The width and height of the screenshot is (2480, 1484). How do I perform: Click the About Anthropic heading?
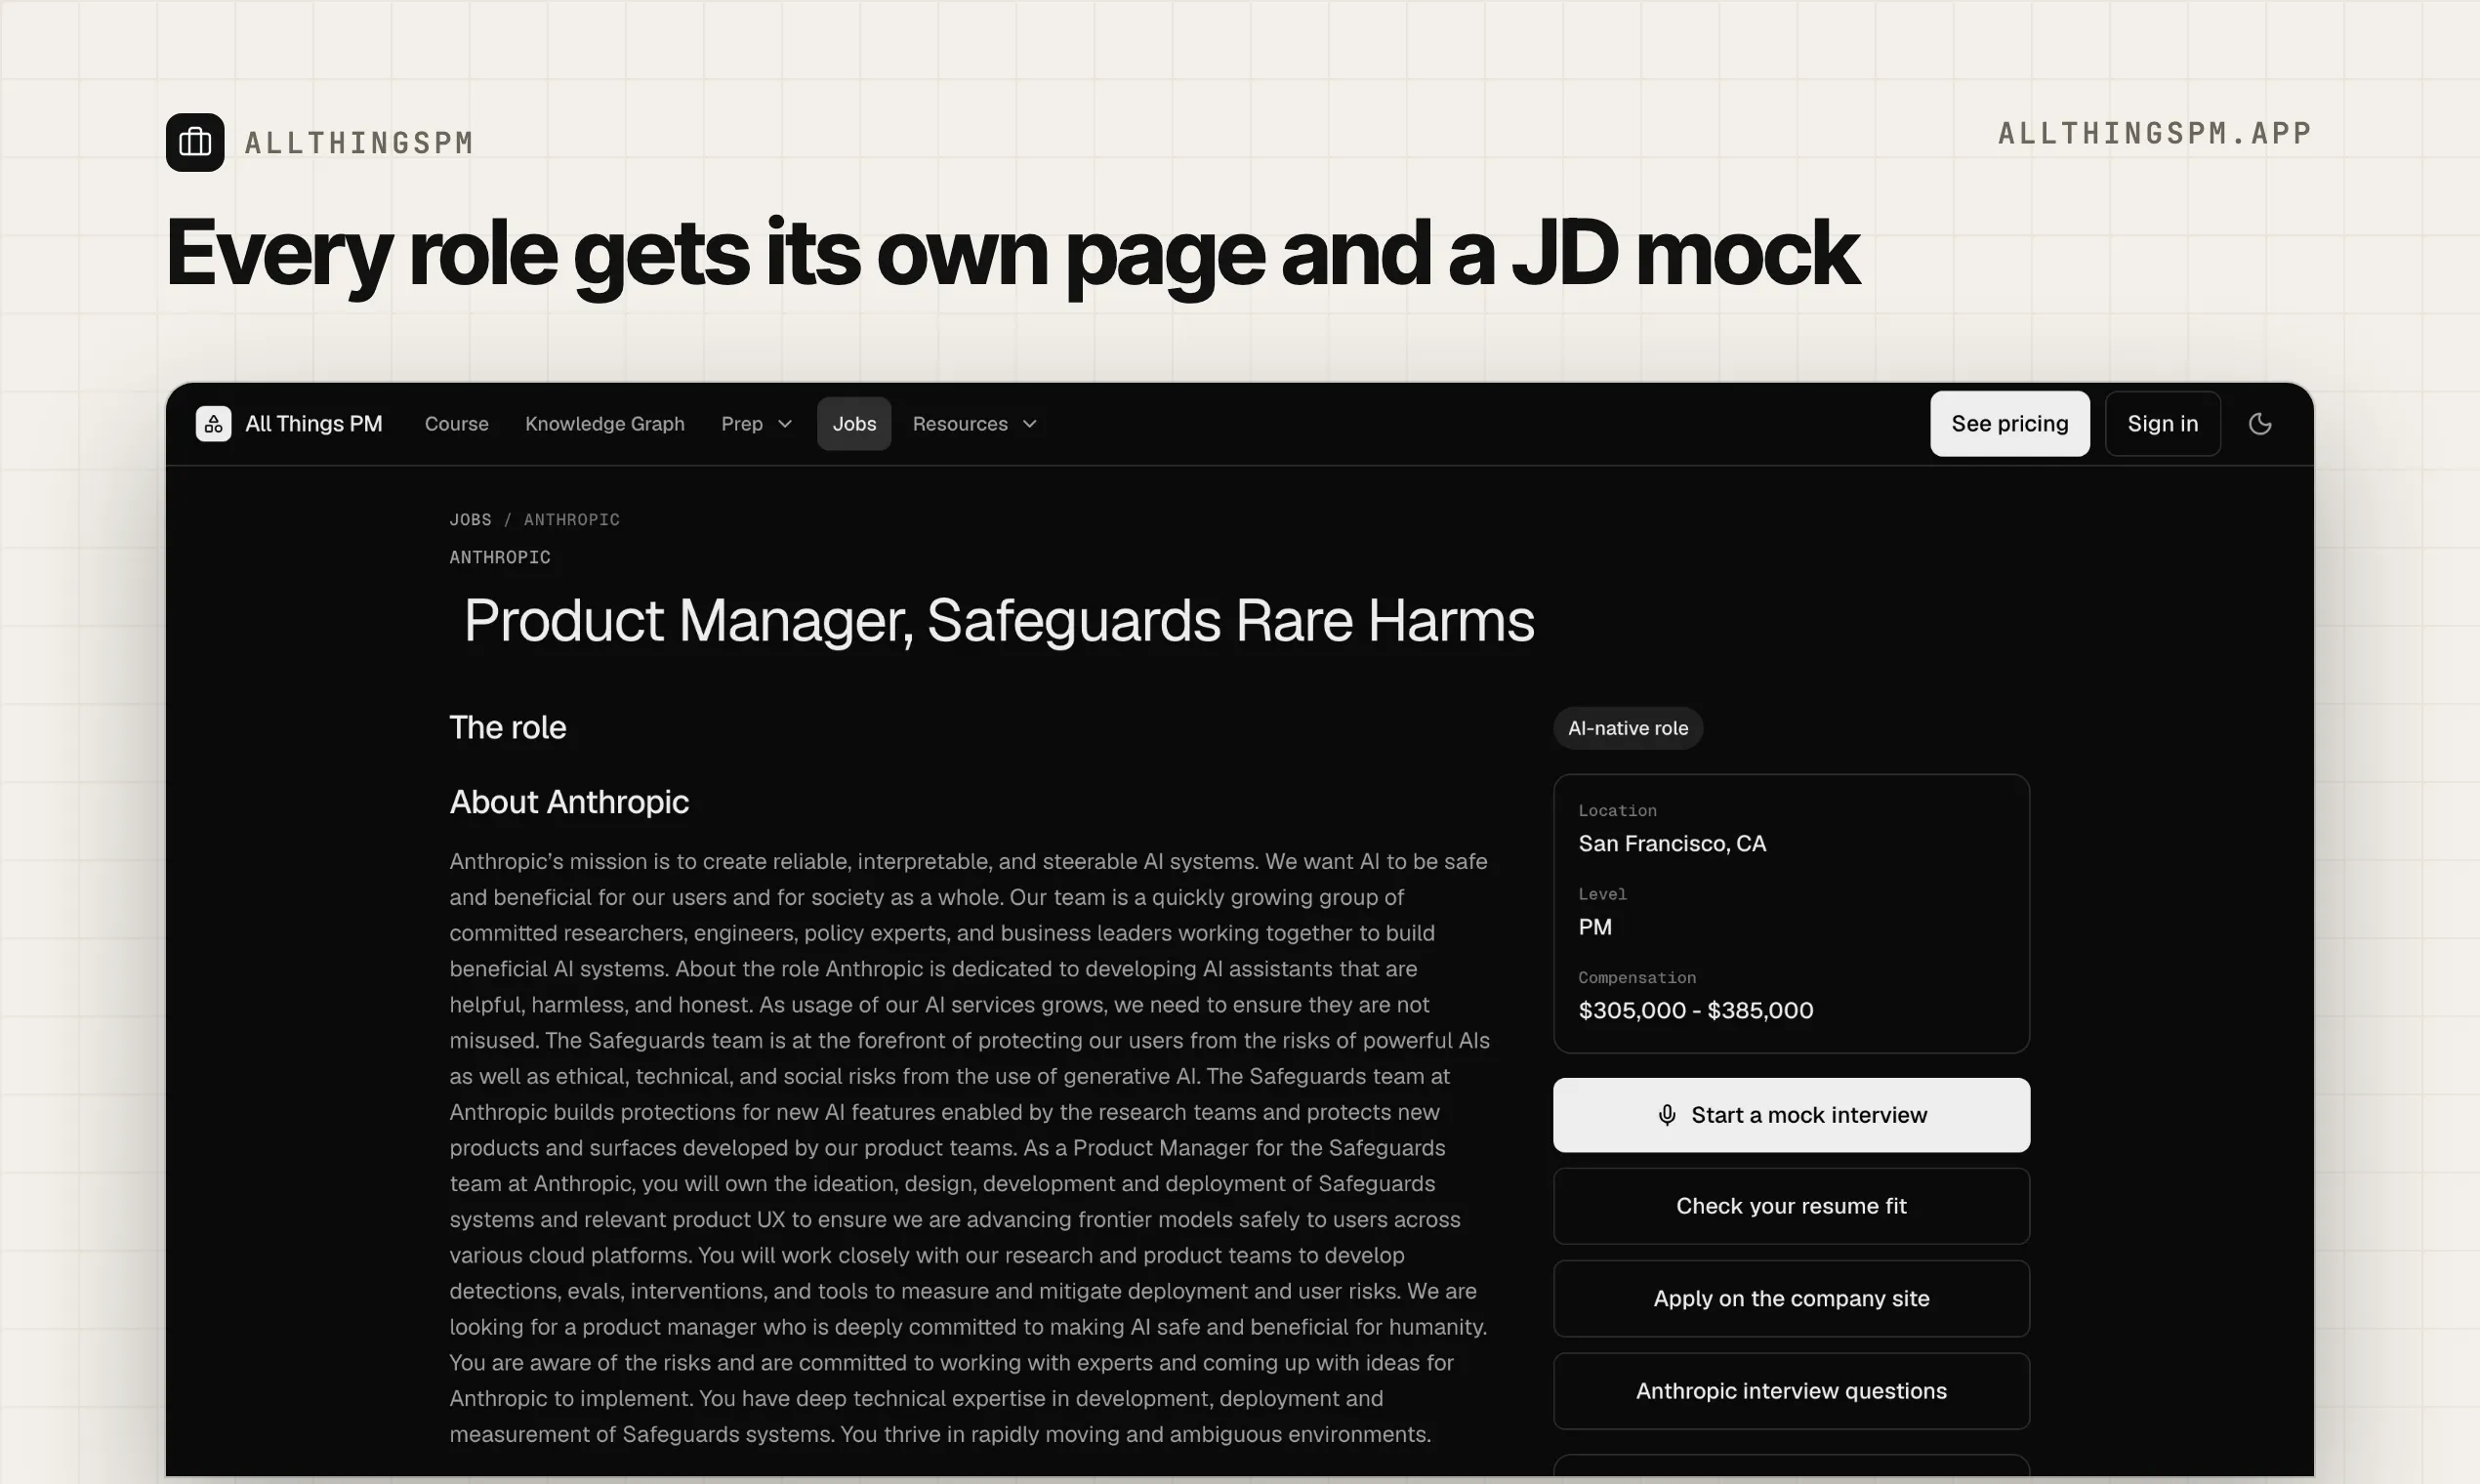coord(569,802)
